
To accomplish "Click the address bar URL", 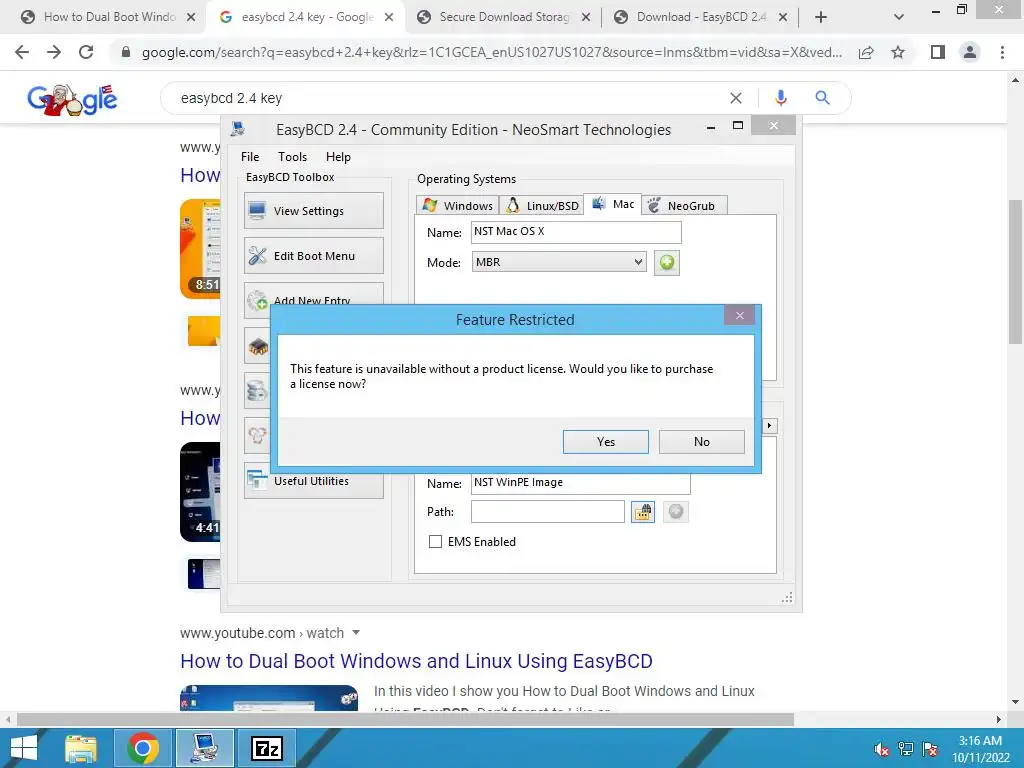I will click(x=492, y=52).
